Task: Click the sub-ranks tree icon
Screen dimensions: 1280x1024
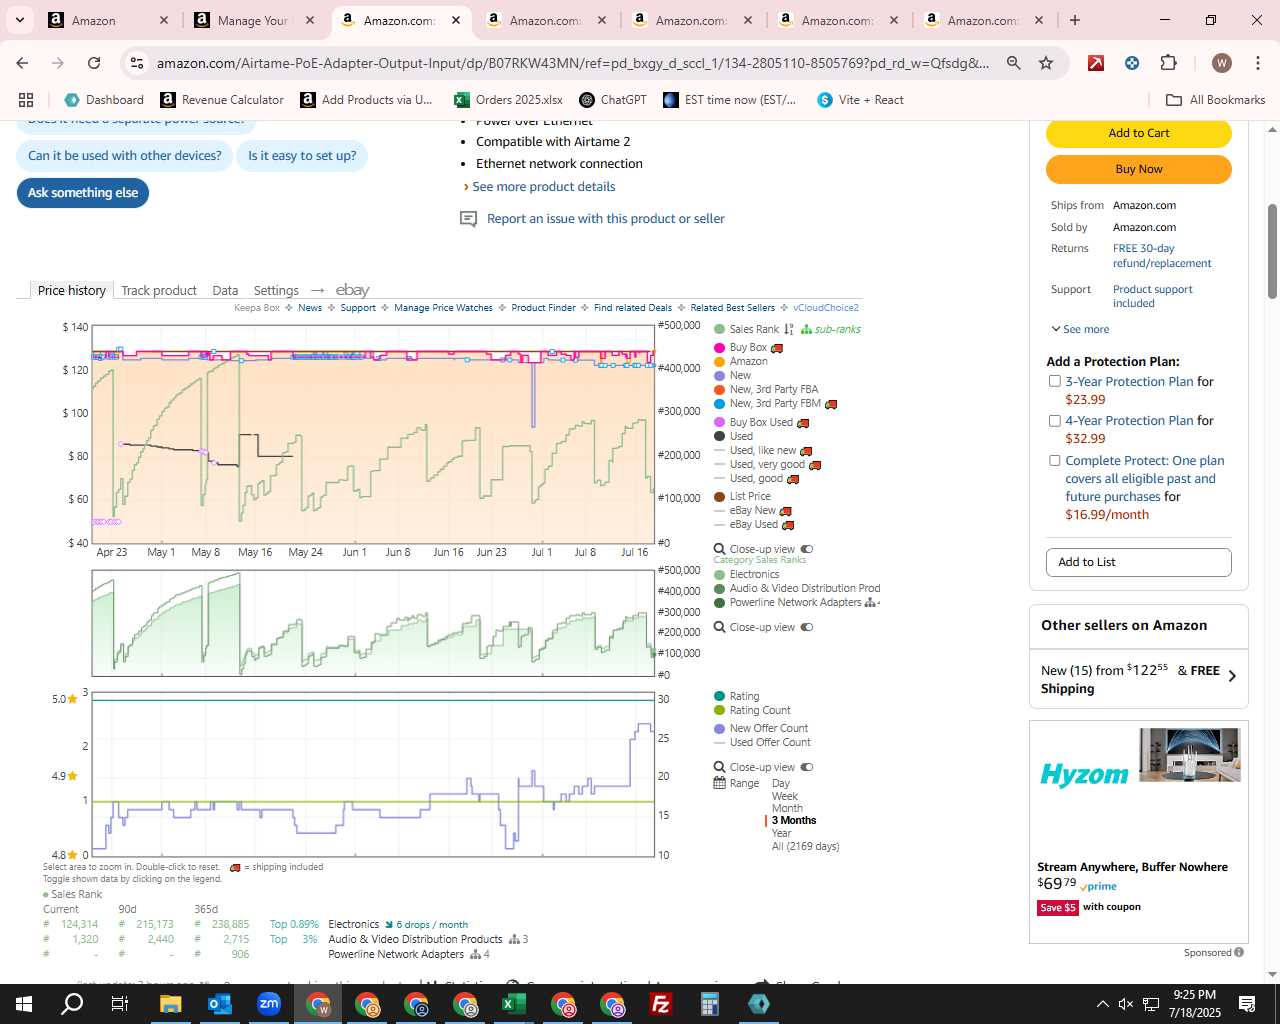Action: coord(806,329)
